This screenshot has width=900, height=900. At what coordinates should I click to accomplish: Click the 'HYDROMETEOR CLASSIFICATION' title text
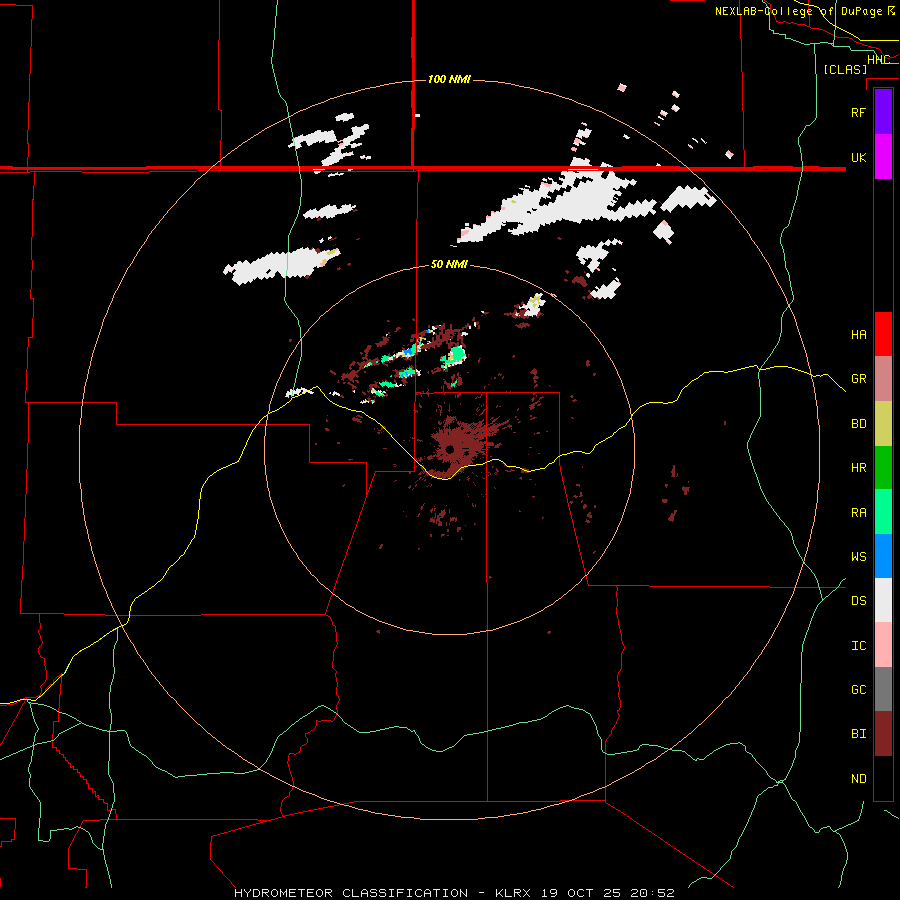tap(351, 893)
